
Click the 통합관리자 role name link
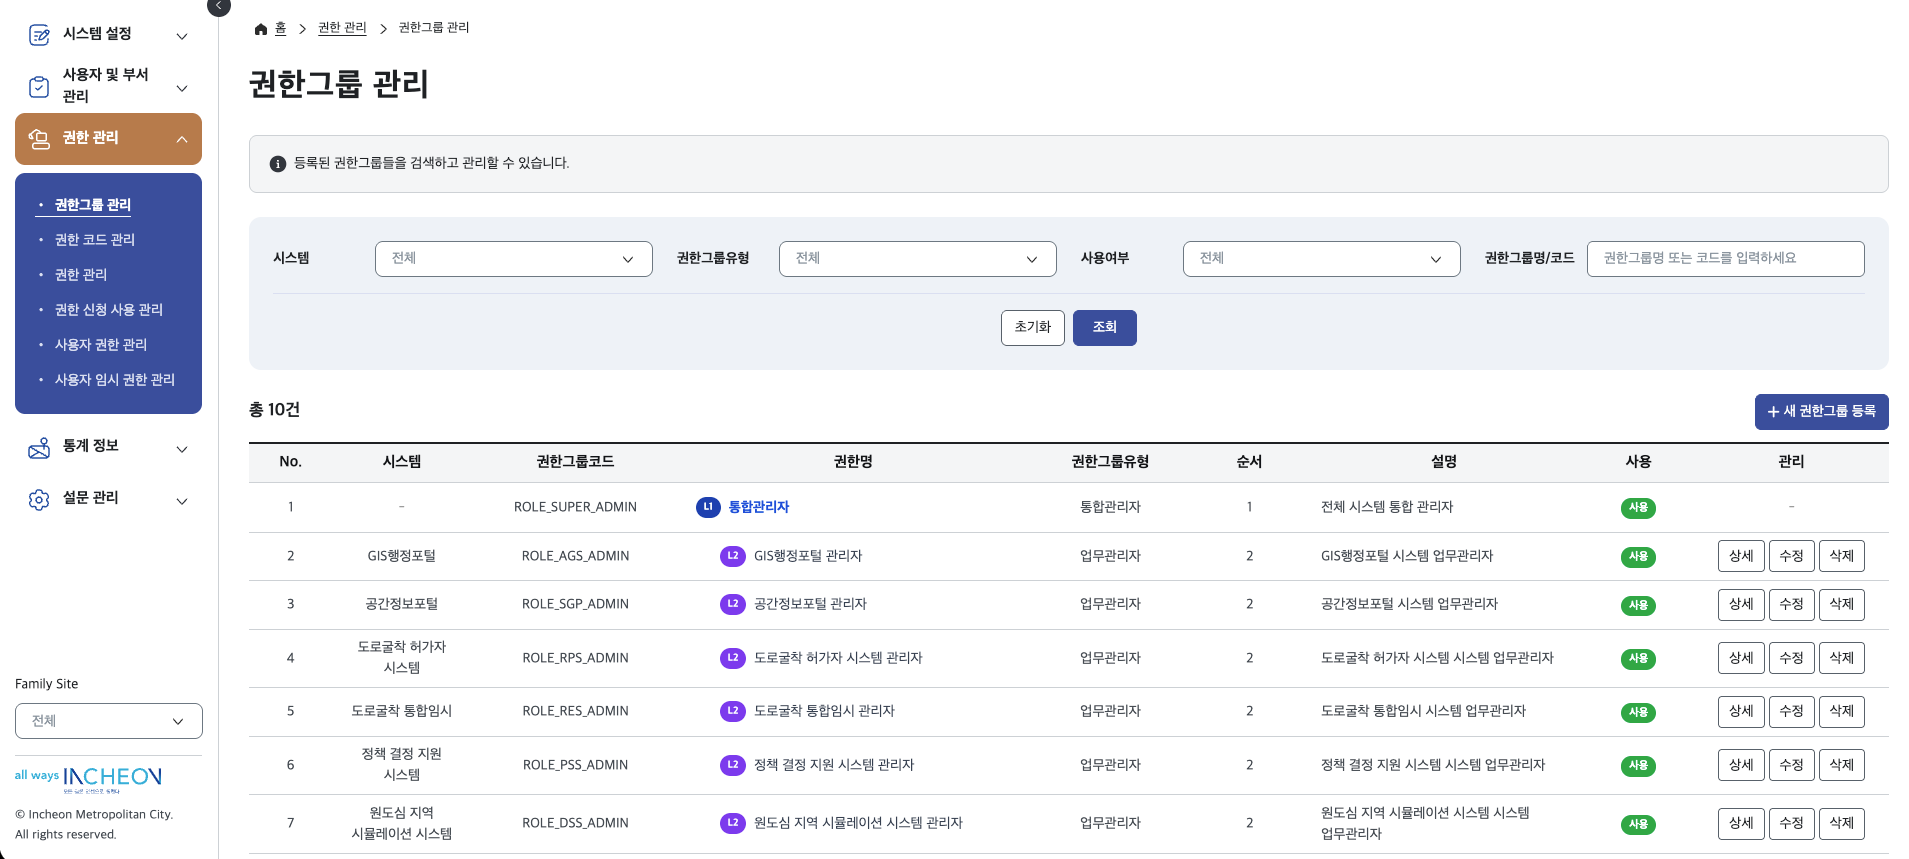pyautogui.click(x=758, y=507)
